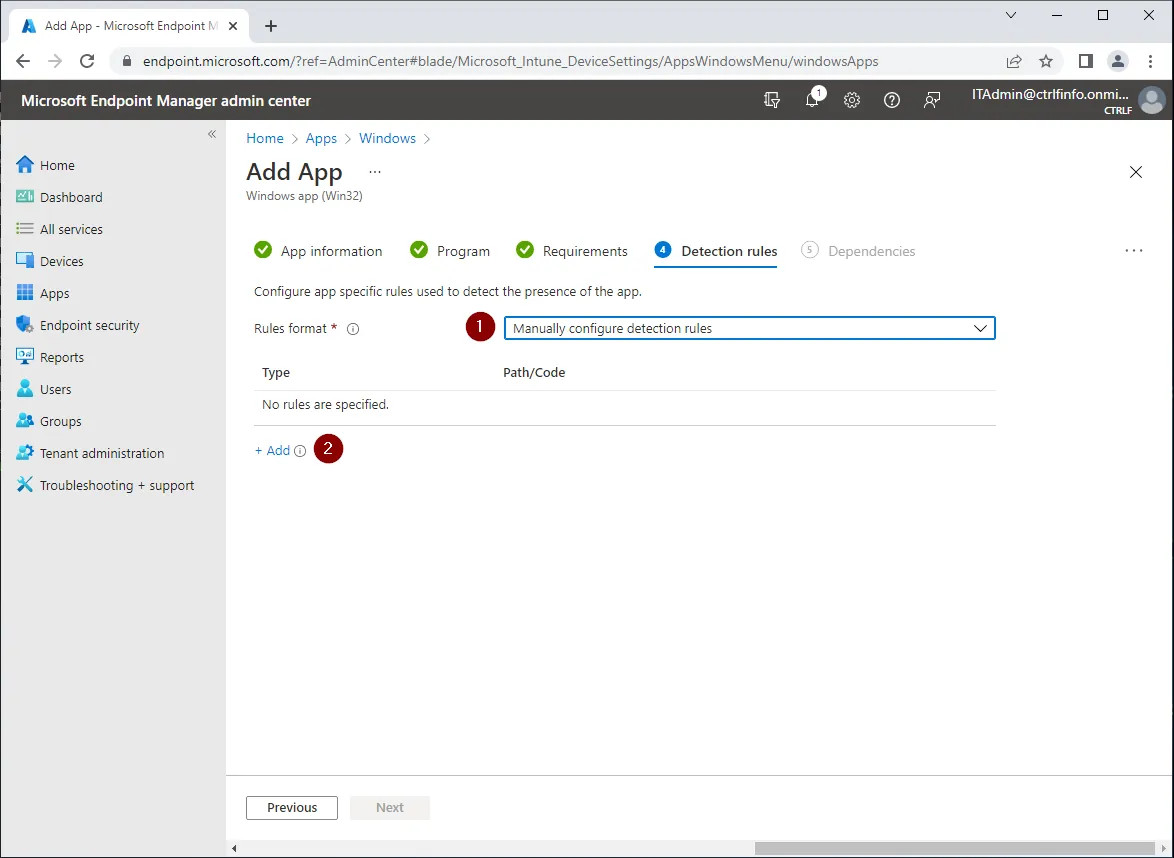Open Apps in the left menu

coord(43,293)
